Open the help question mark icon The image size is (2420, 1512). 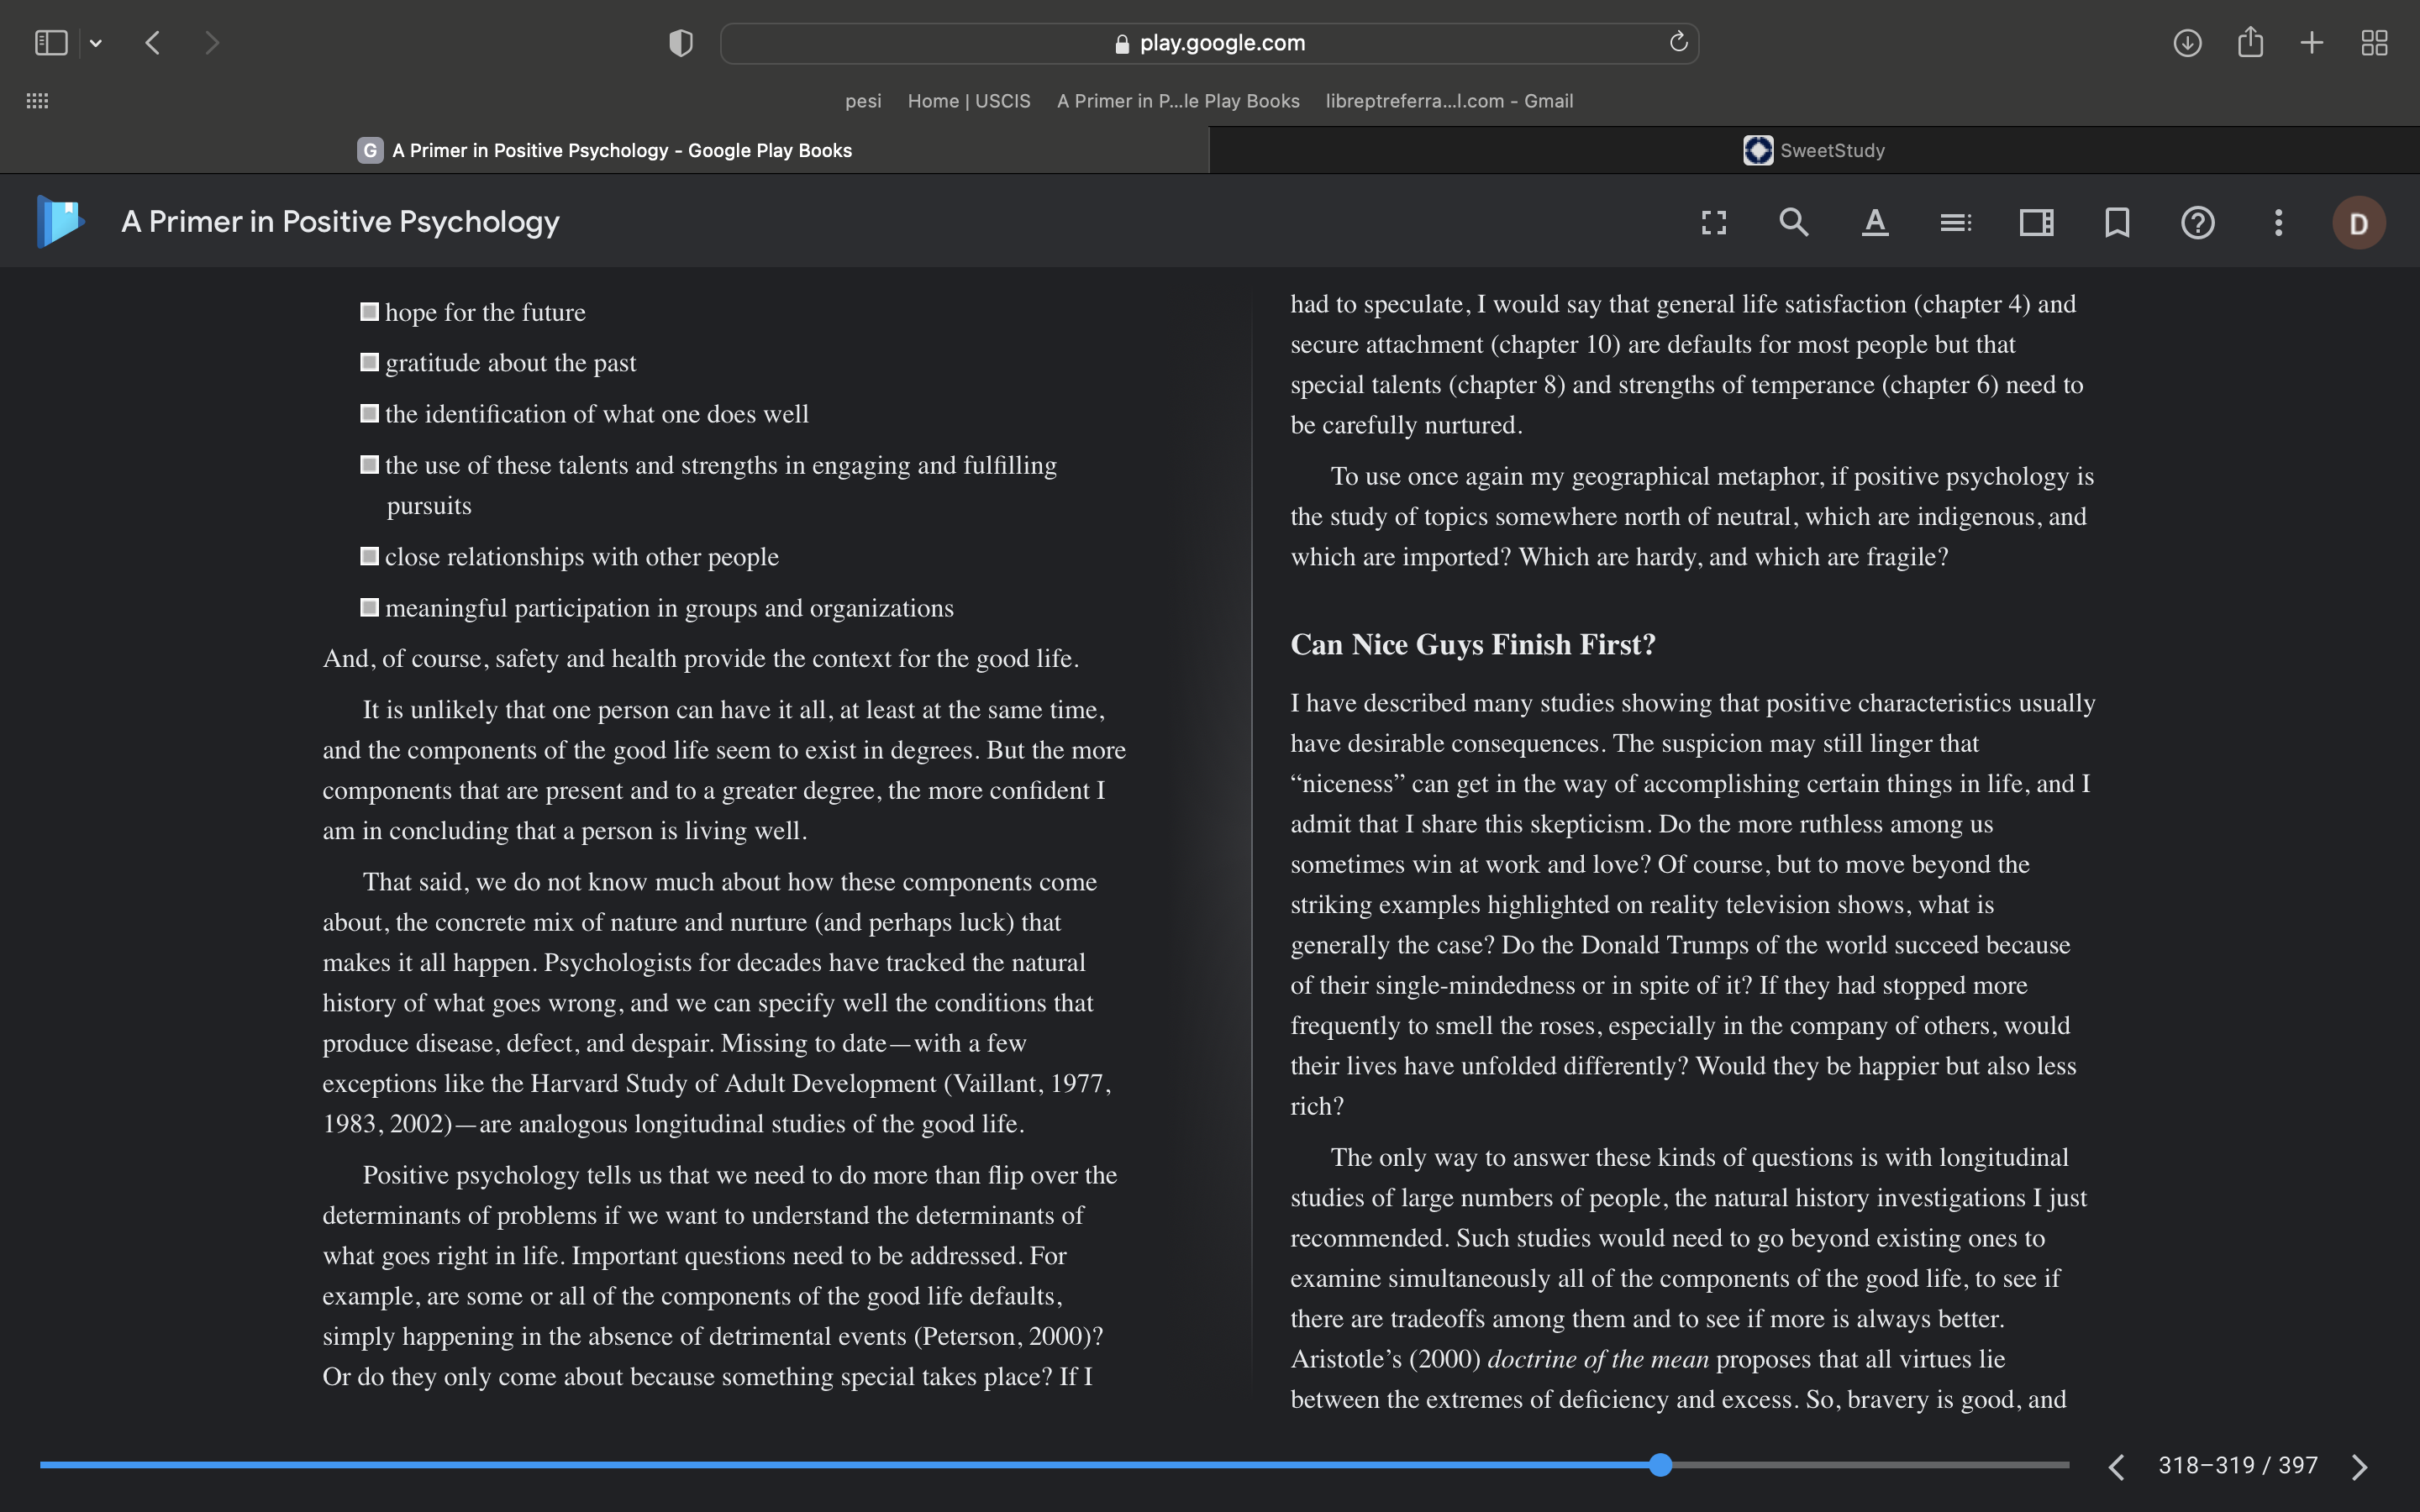click(x=2198, y=222)
